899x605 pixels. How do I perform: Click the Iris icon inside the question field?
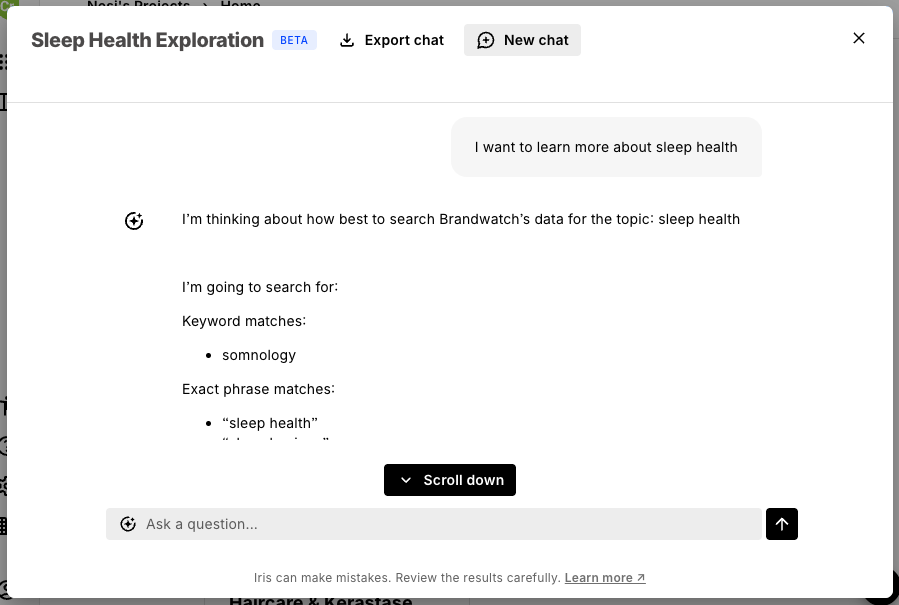point(128,524)
